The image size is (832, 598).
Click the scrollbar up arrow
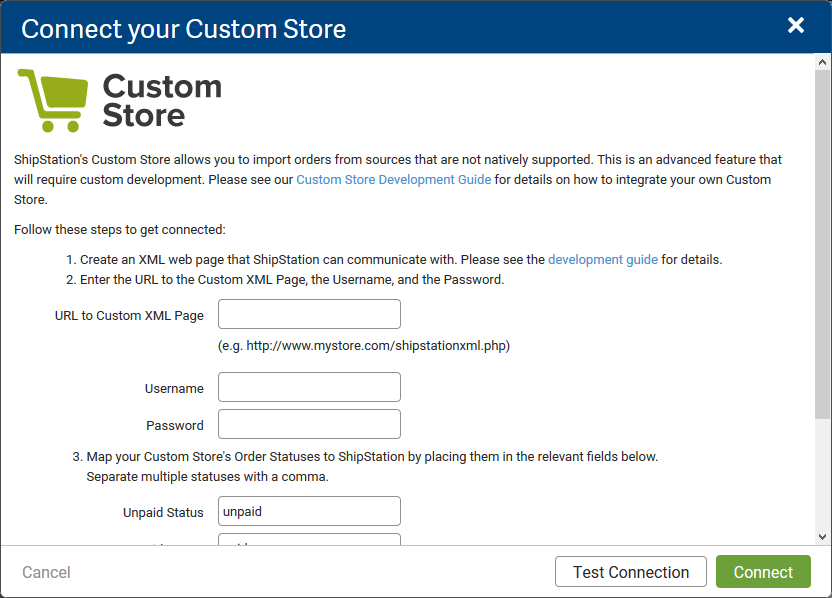click(x=820, y=63)
